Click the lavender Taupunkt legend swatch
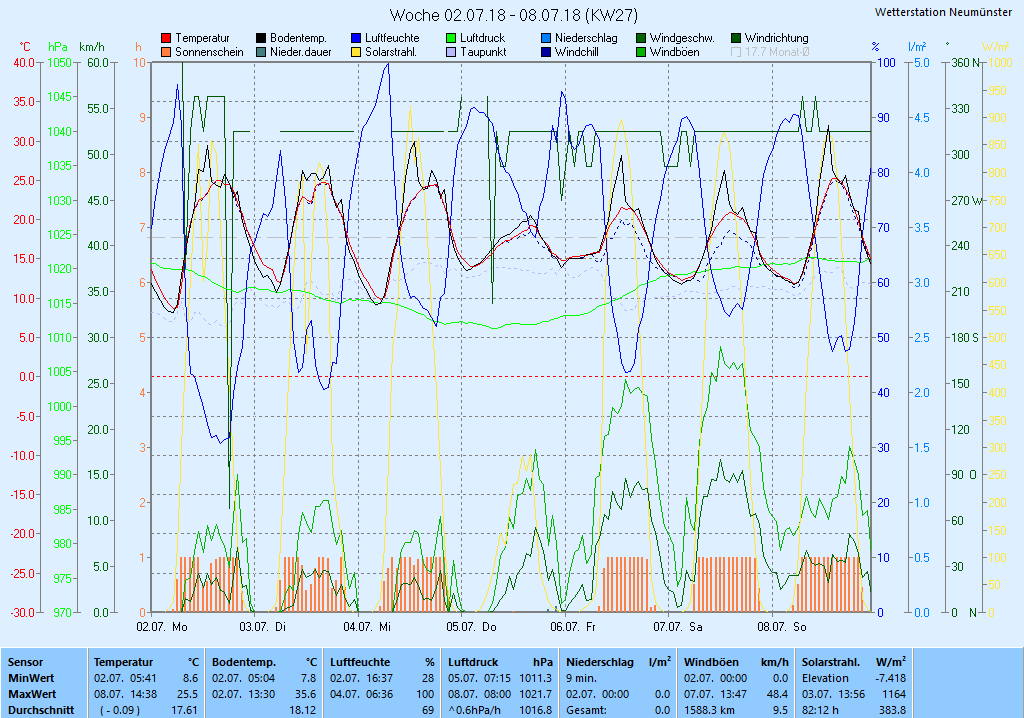Image resolution: width=1024 pixels, height=718 pixels. click(x=451, y=52)
